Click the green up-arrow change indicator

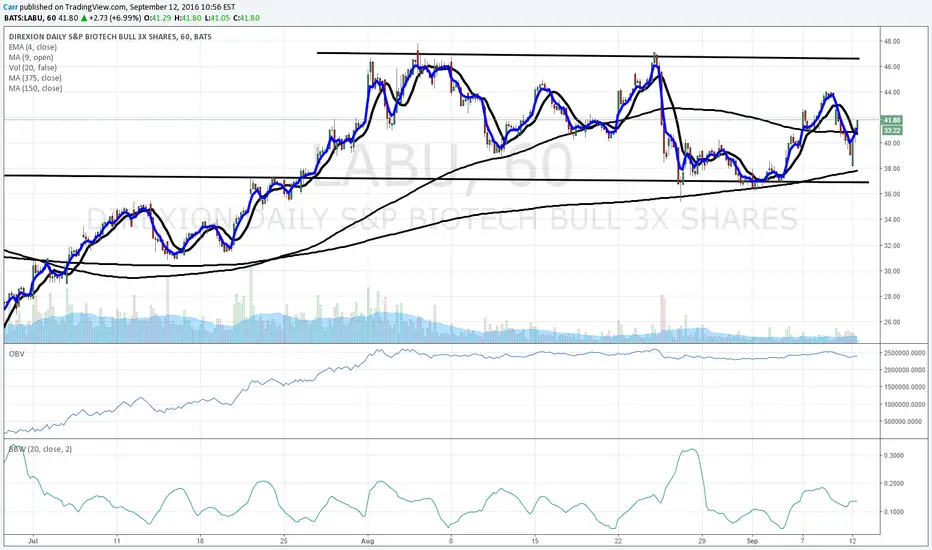coord(84,18)
